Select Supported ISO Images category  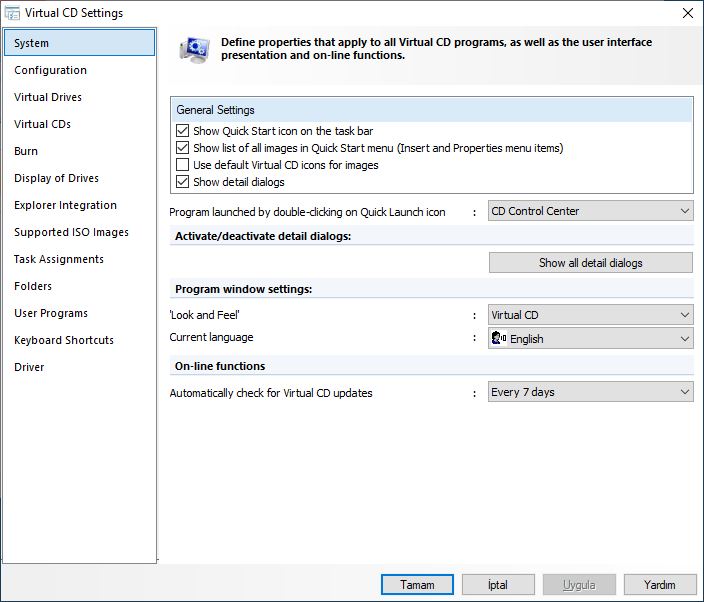coord(80,232)
